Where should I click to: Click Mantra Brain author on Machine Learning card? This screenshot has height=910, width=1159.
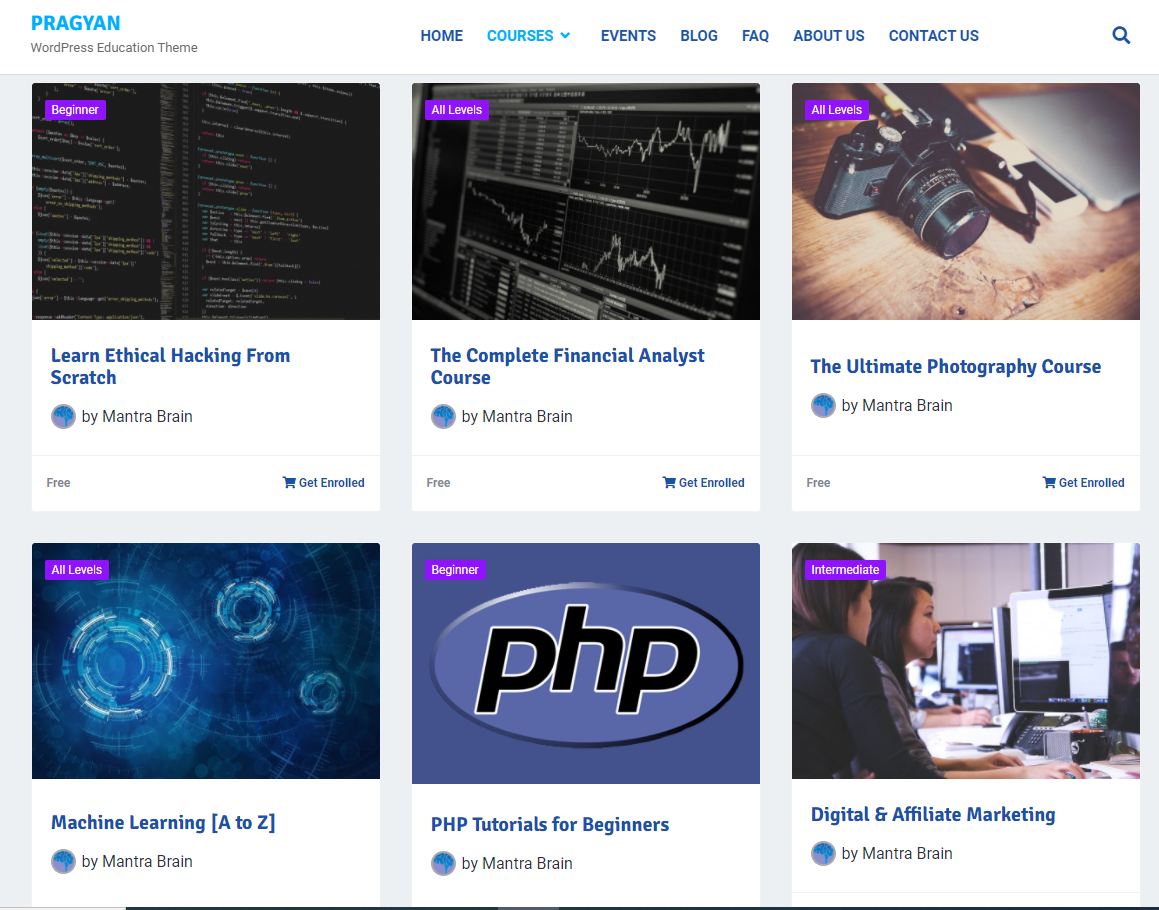(147, 861)
